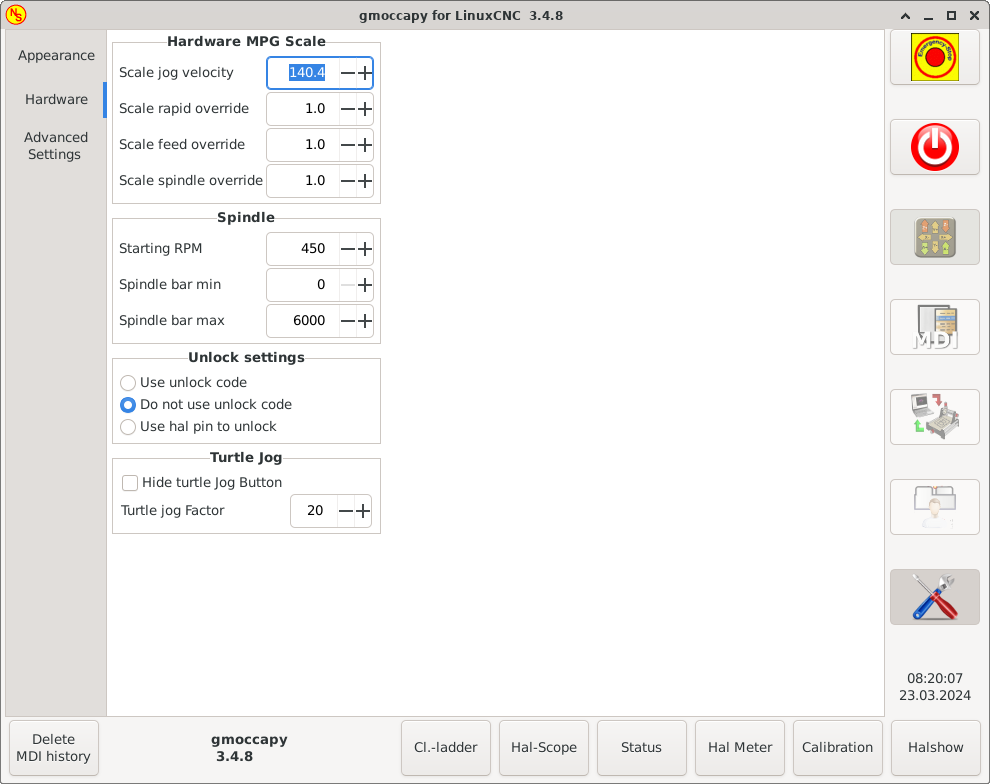Viewport: 990px width, 784px height.
Task: Increment the Turtle jog Factor
Action: [x=364, y=510]
